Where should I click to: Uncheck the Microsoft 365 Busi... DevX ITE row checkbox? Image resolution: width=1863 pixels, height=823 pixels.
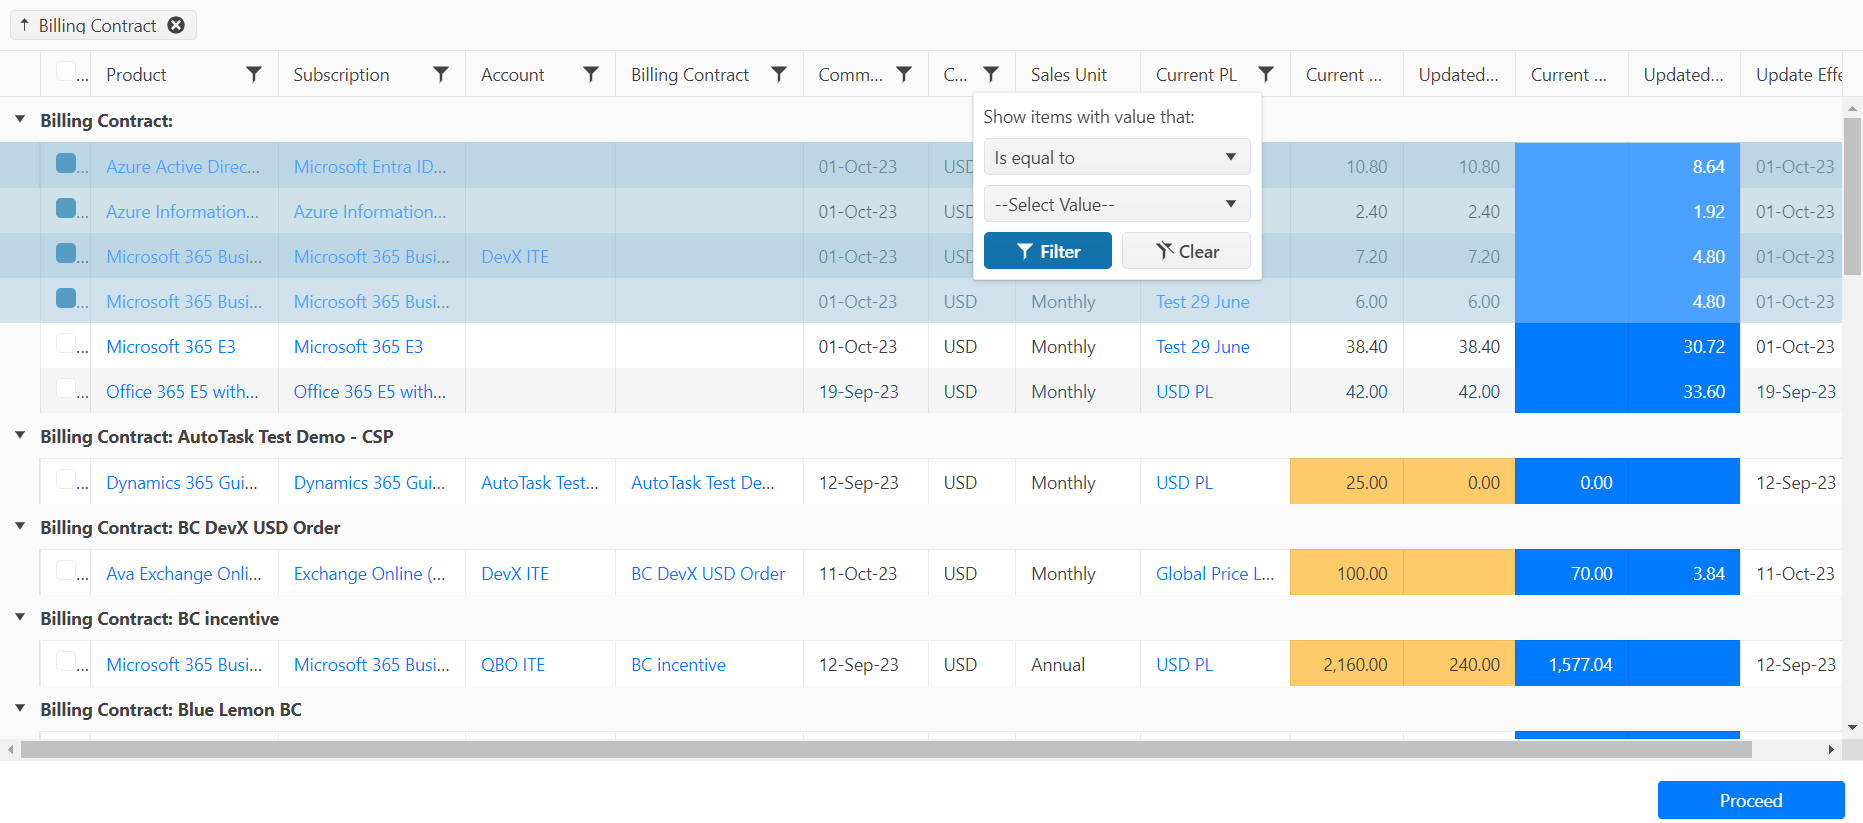click(66, 253)
